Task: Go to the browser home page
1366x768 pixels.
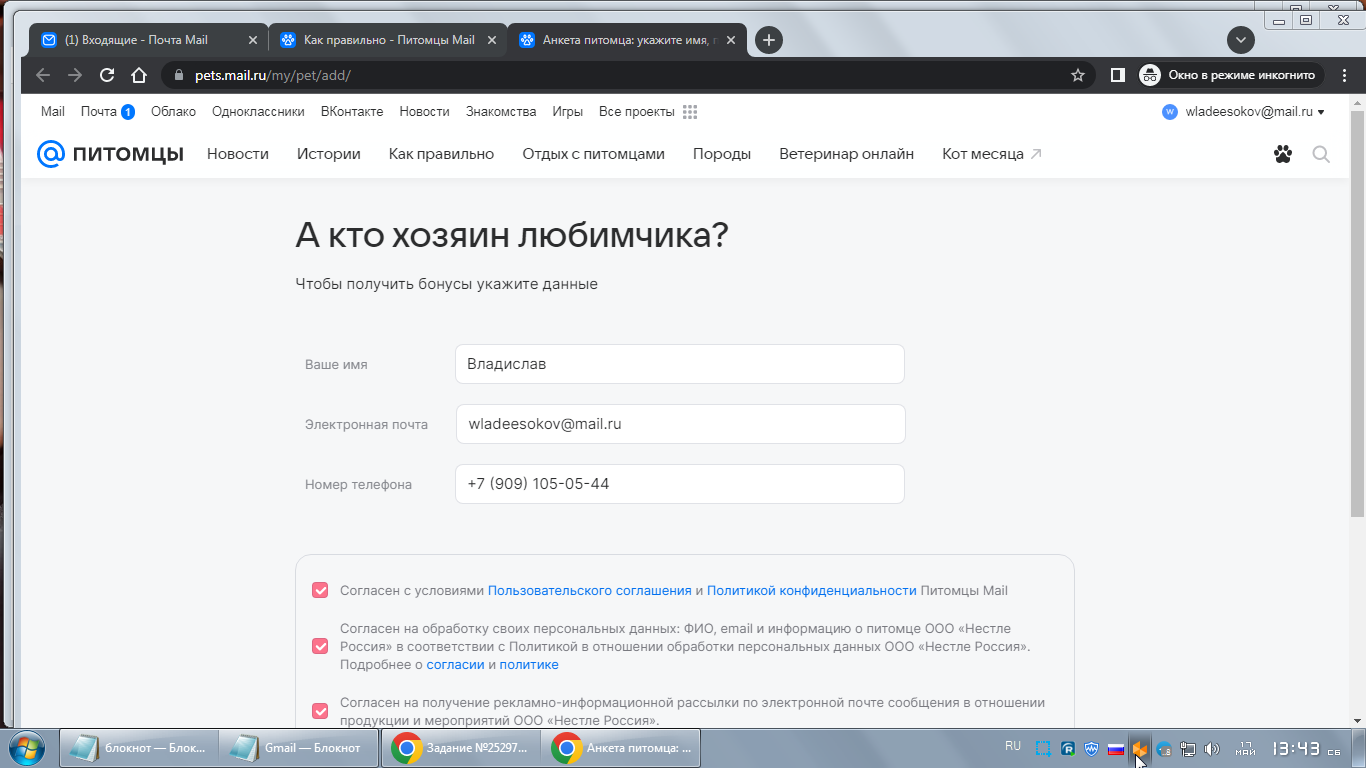Action: [139, 75]
